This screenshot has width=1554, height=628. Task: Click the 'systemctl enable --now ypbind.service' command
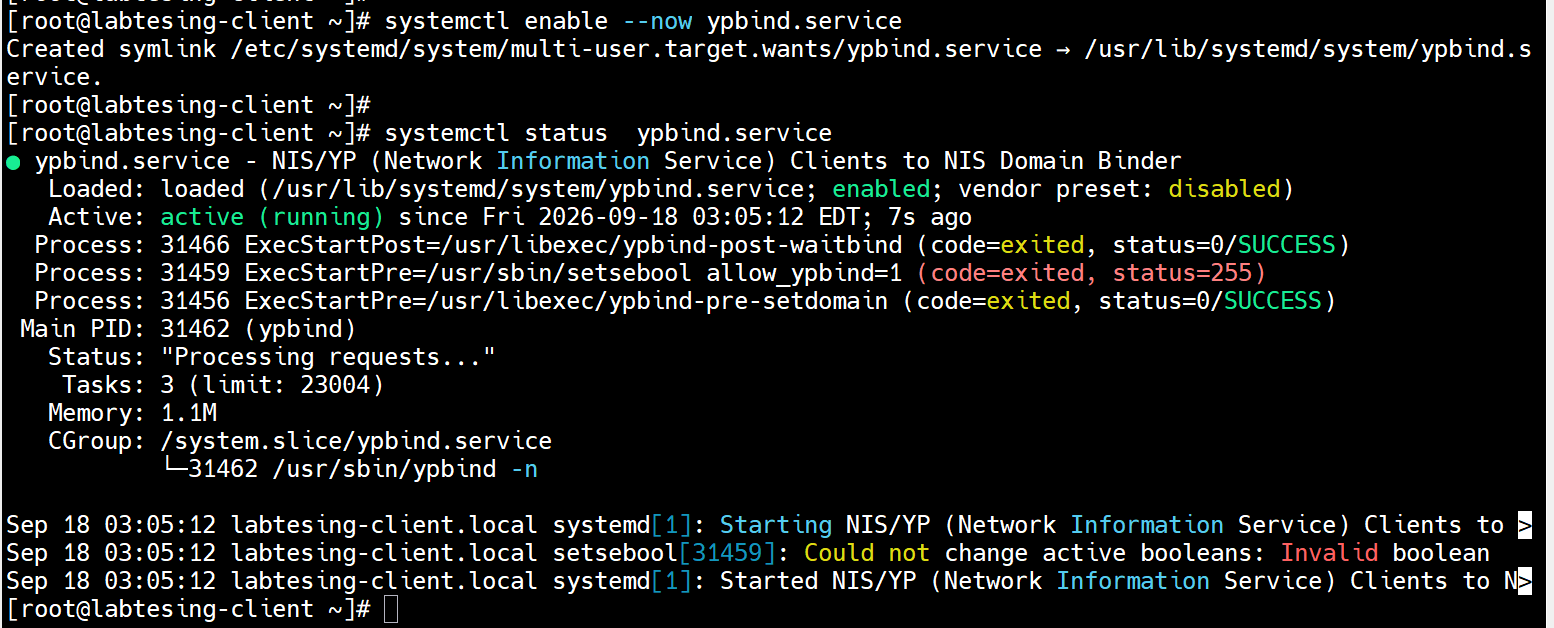pyautogui.click(x=643, y=21)
